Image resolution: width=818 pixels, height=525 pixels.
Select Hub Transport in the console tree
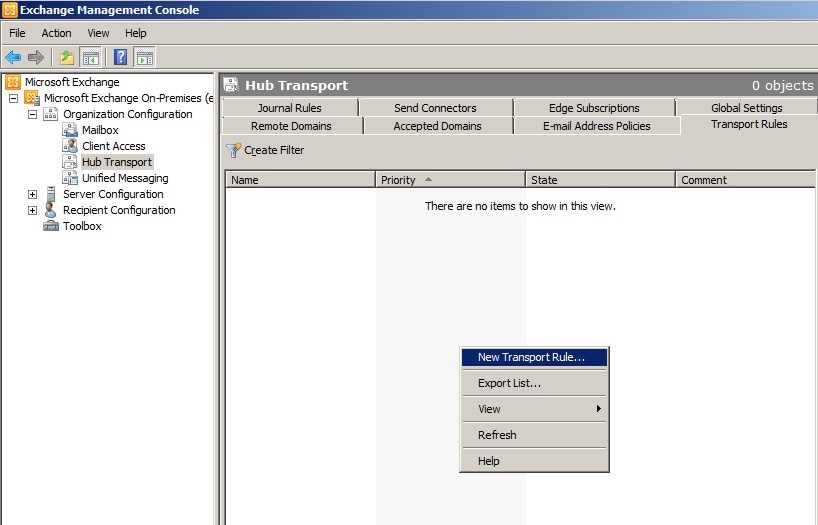[117, 162]
